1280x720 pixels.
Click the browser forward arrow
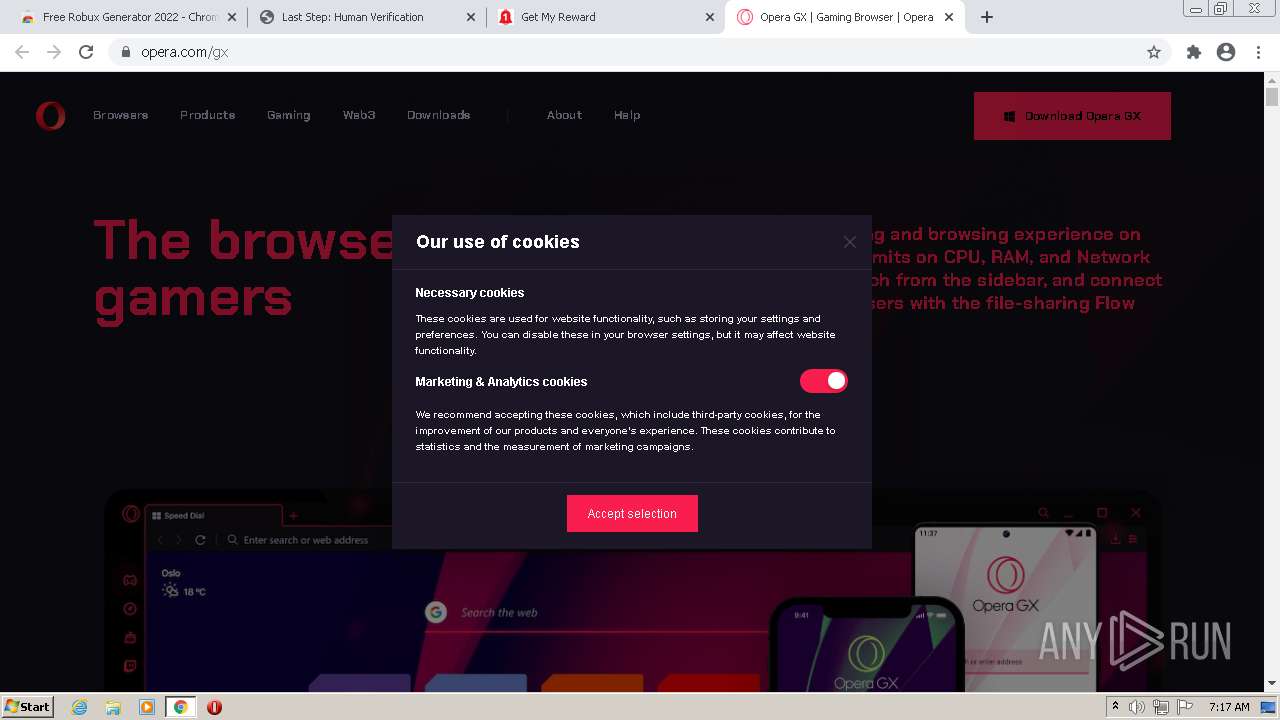[54, 52]
